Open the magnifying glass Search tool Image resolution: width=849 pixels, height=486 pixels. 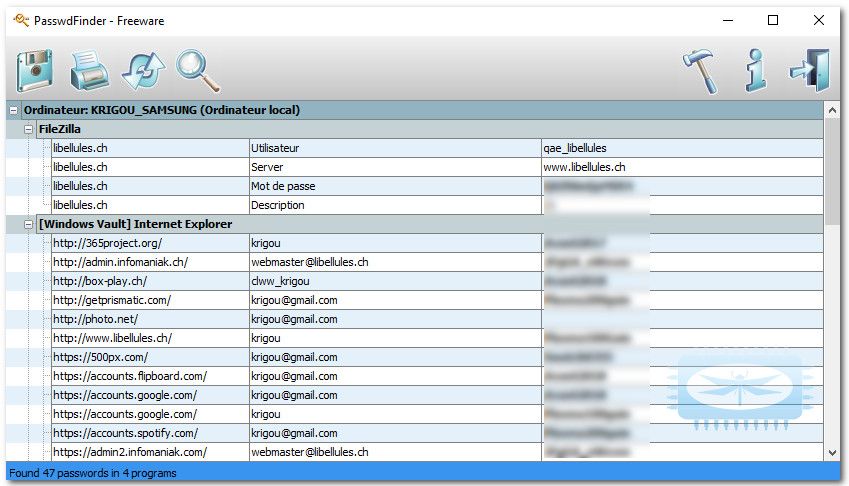coord(198,71)
